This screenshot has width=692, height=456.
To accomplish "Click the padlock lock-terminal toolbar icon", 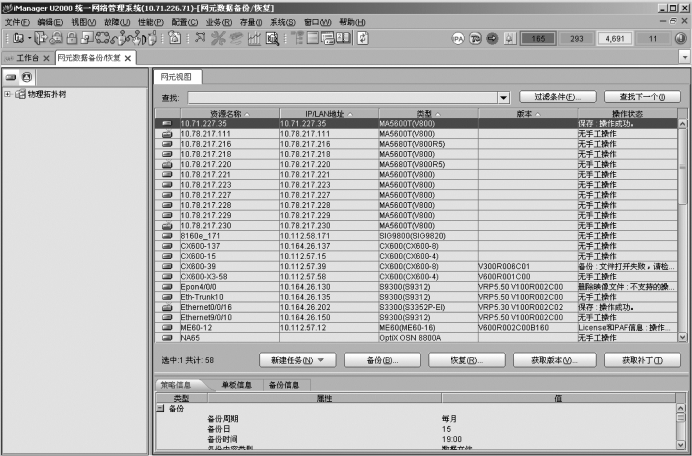I will pyautogui.click(x=72, y=39).
